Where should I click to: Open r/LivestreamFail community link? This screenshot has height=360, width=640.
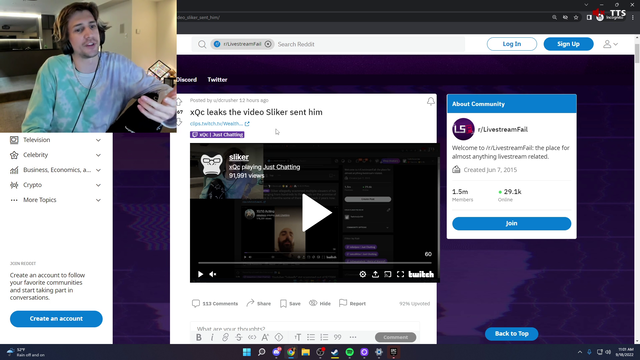[x=502, y=129]
